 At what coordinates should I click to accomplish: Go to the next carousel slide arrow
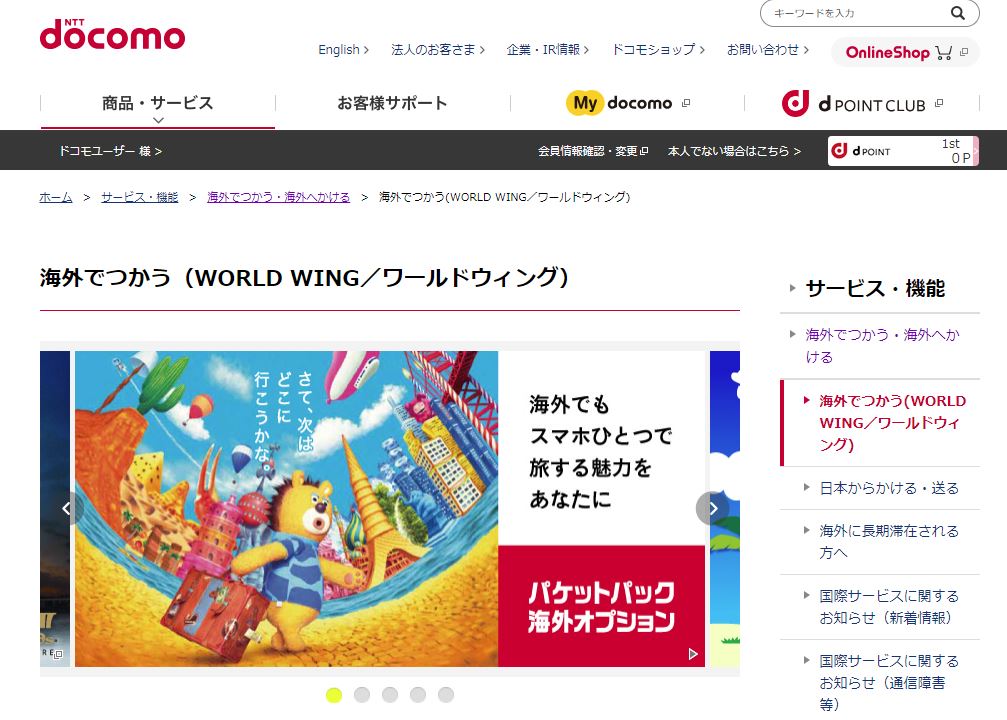(712, 509)
